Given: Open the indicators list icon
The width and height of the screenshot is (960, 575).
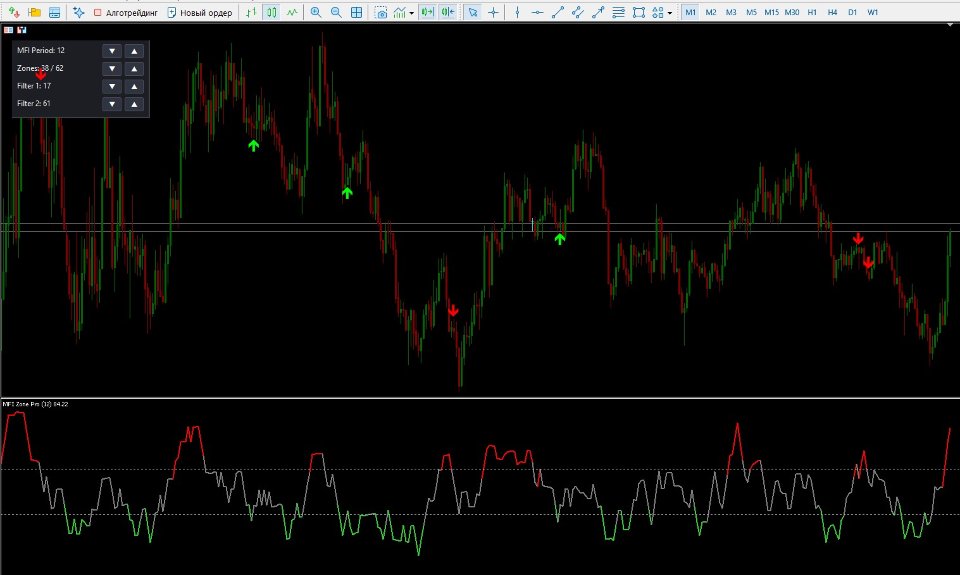Looking at the screenshot, I should point(400,12).
